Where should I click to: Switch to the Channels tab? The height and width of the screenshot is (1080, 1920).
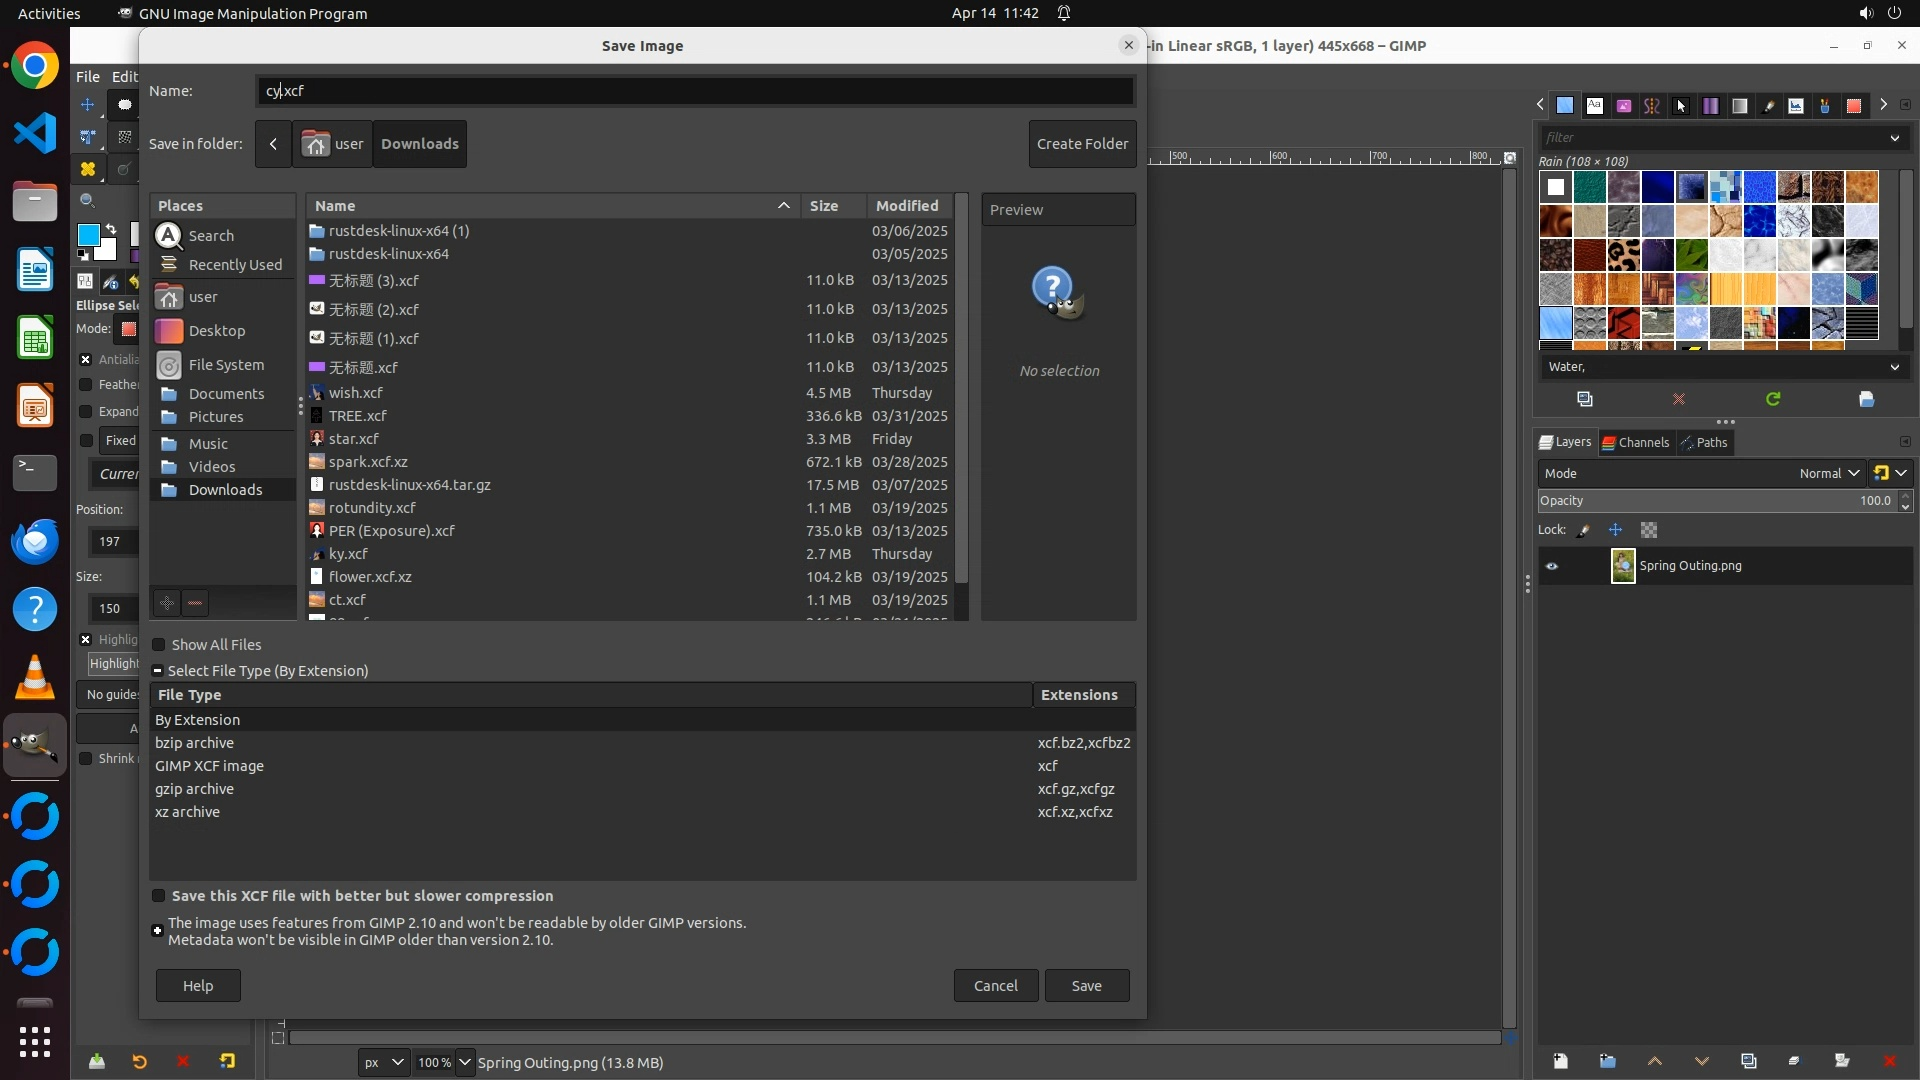click(1635, 442)
